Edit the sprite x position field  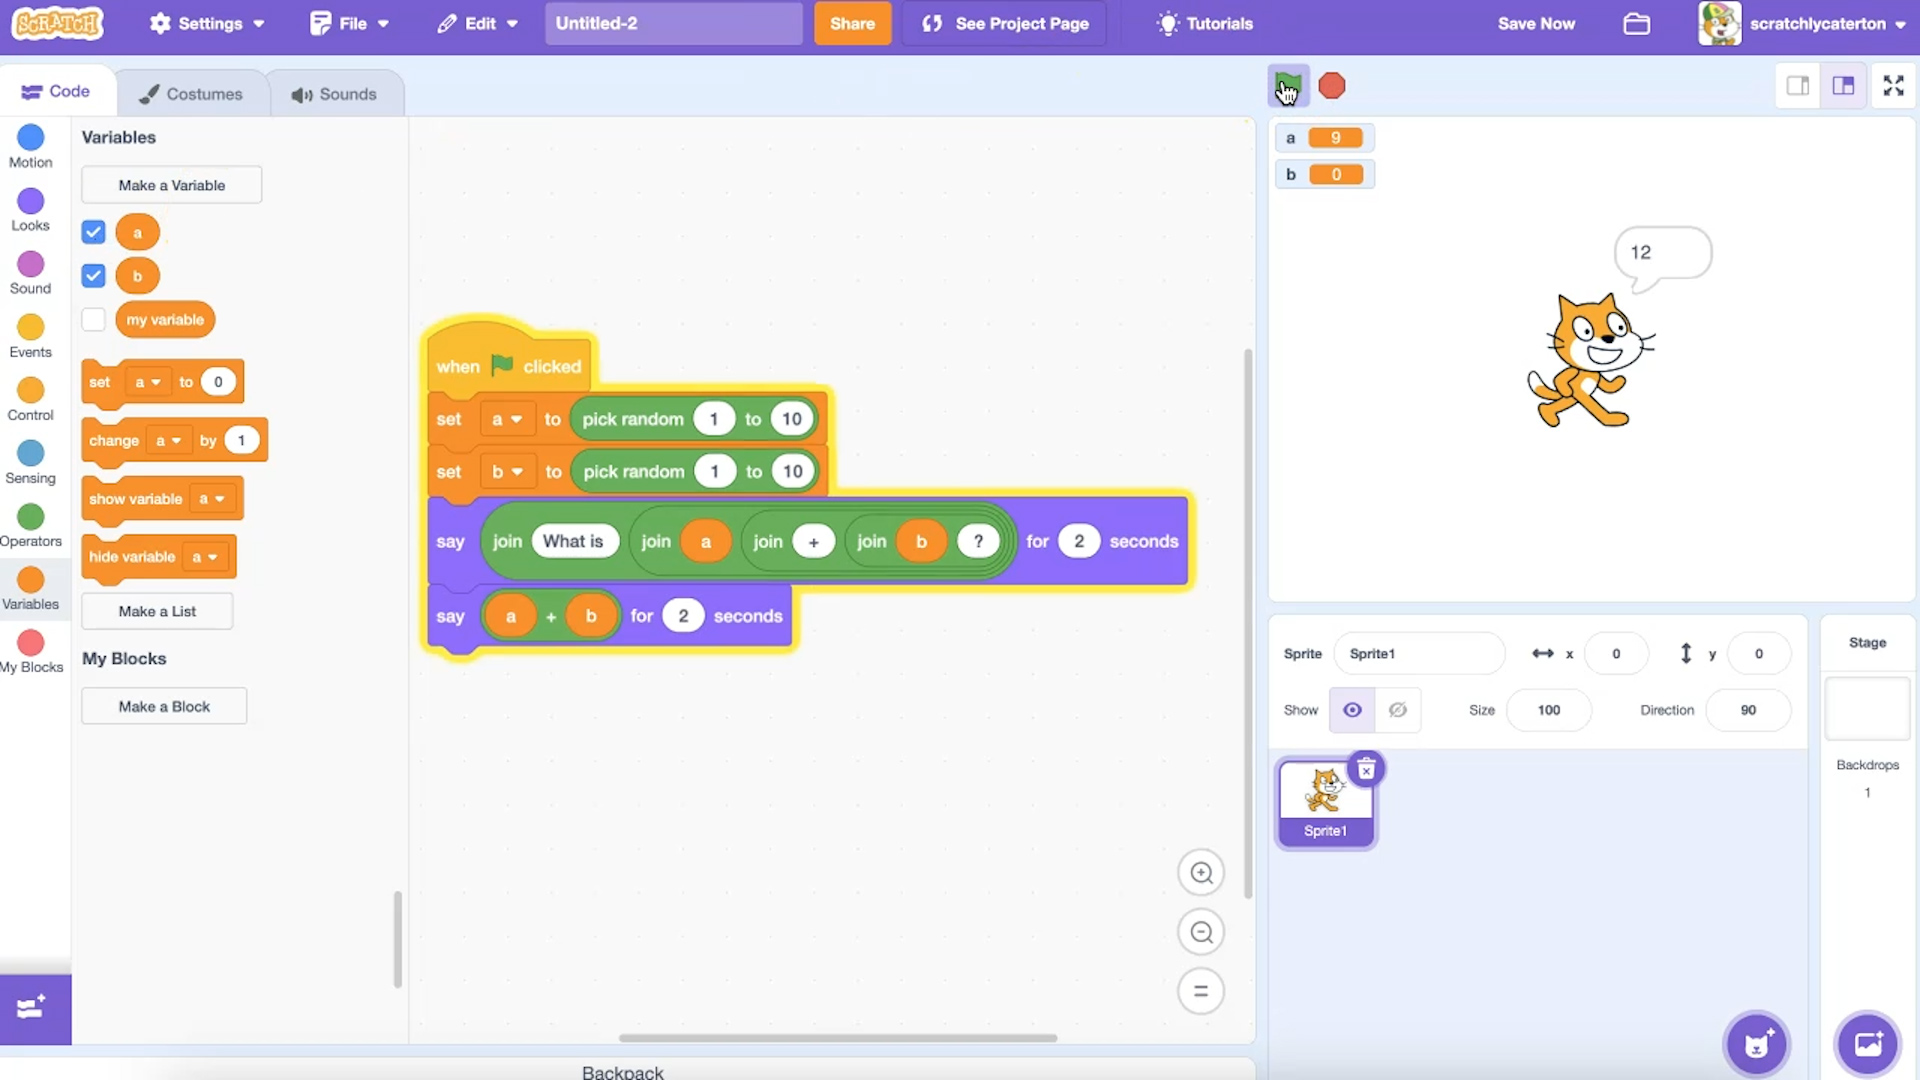coord(1616,654)
